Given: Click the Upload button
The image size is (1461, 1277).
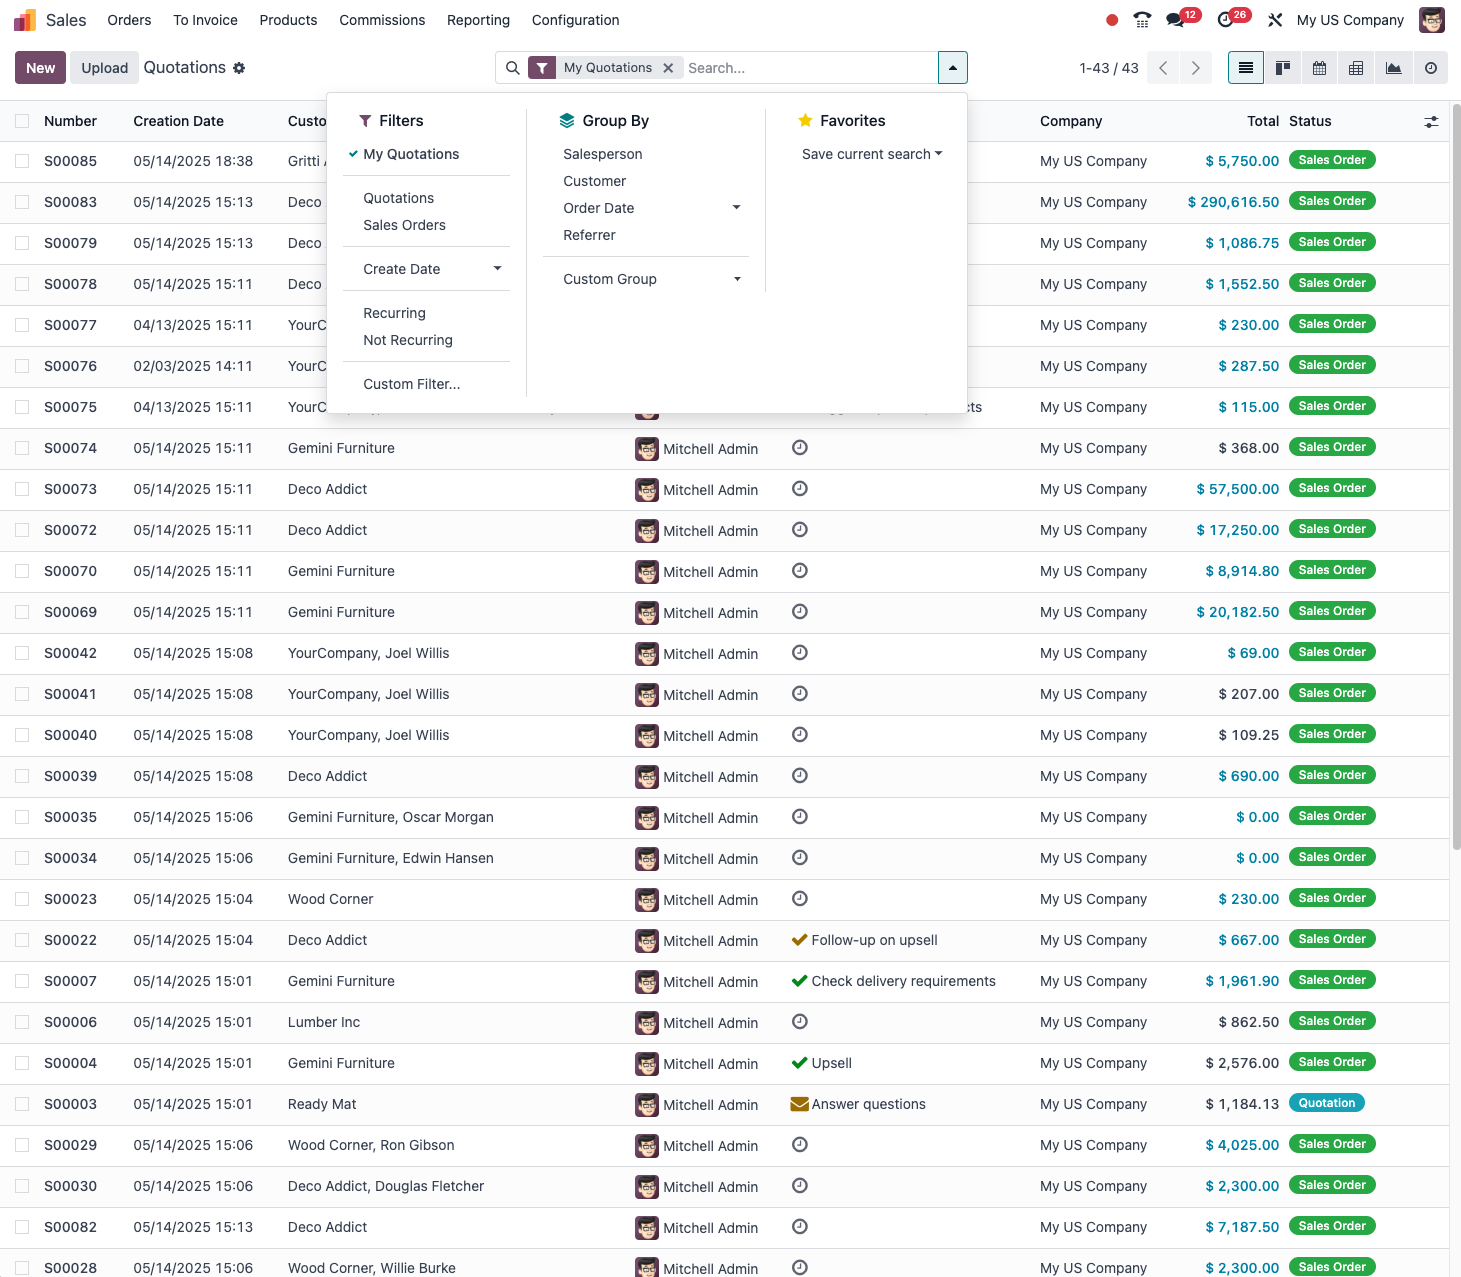Looking at the screenshot, I should tap(105, 68).
